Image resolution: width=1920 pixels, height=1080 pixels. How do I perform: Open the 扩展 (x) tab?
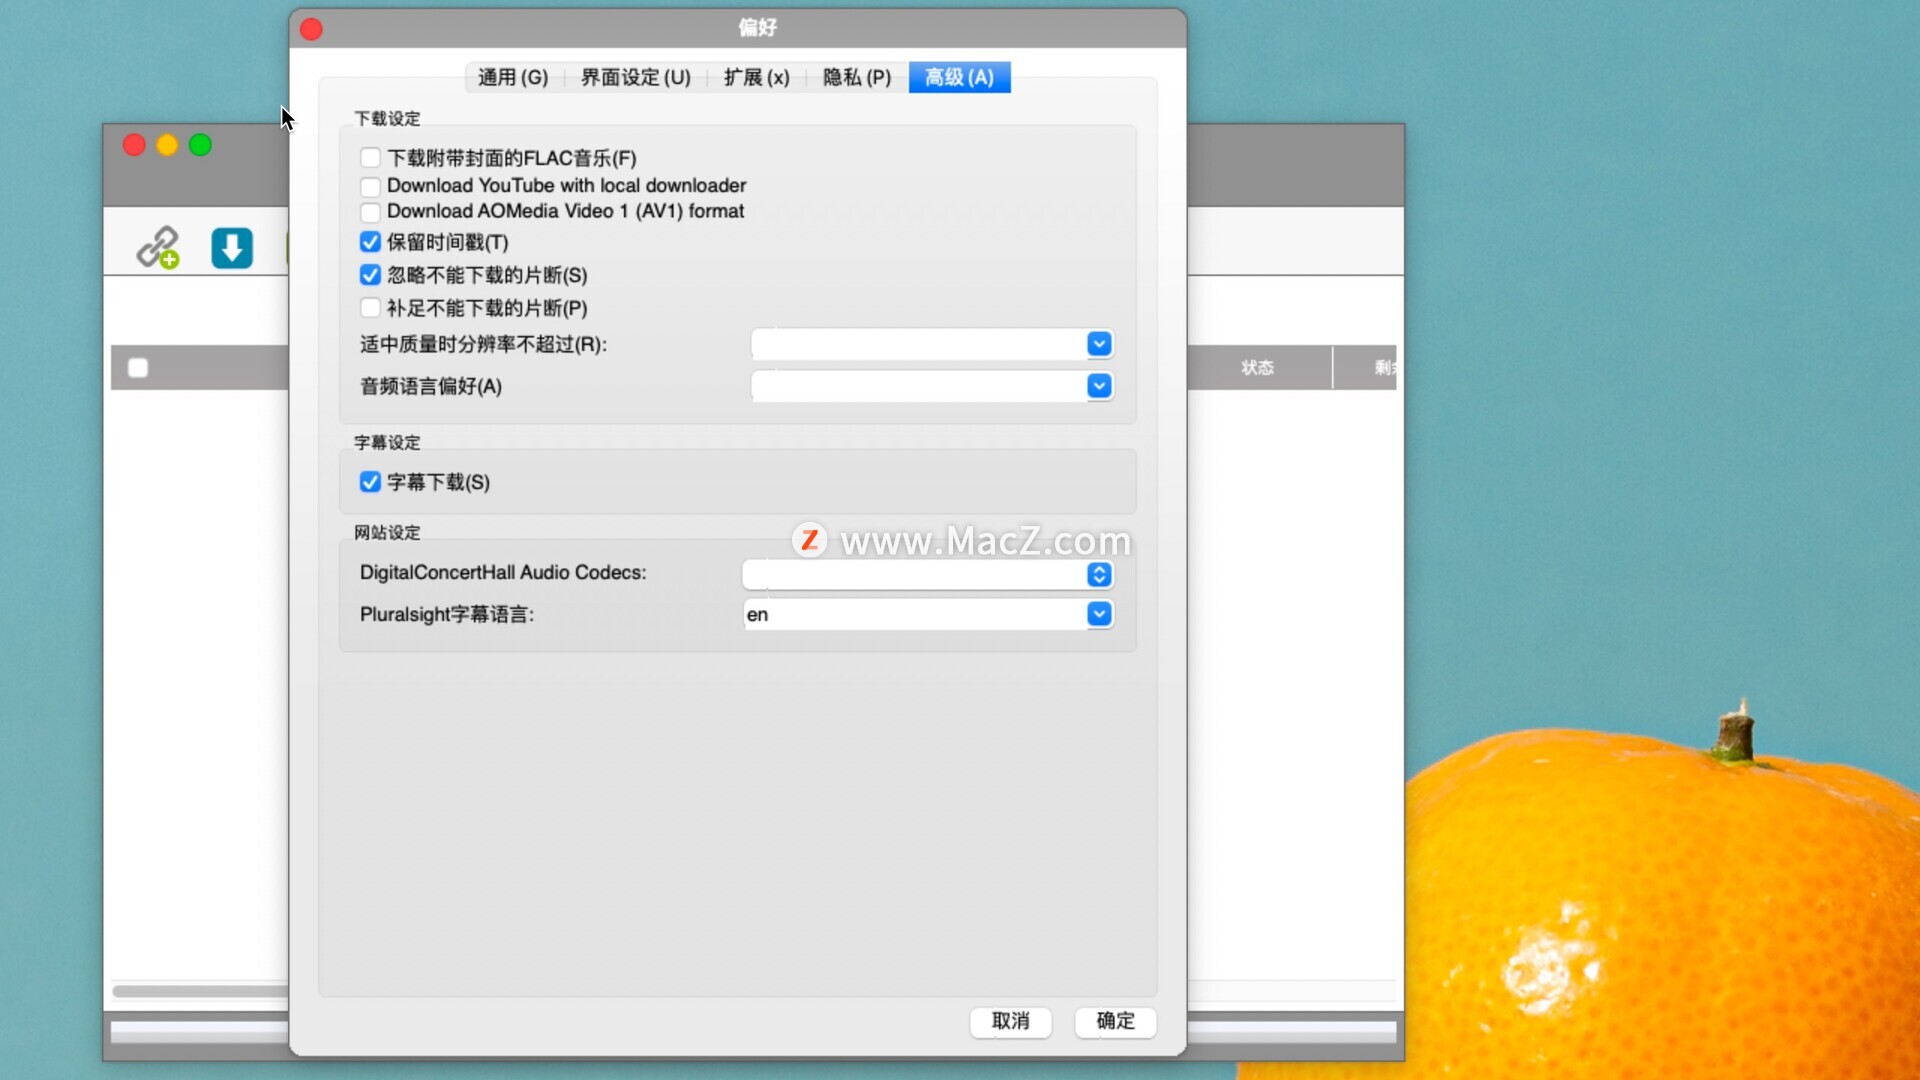[757, 77]
